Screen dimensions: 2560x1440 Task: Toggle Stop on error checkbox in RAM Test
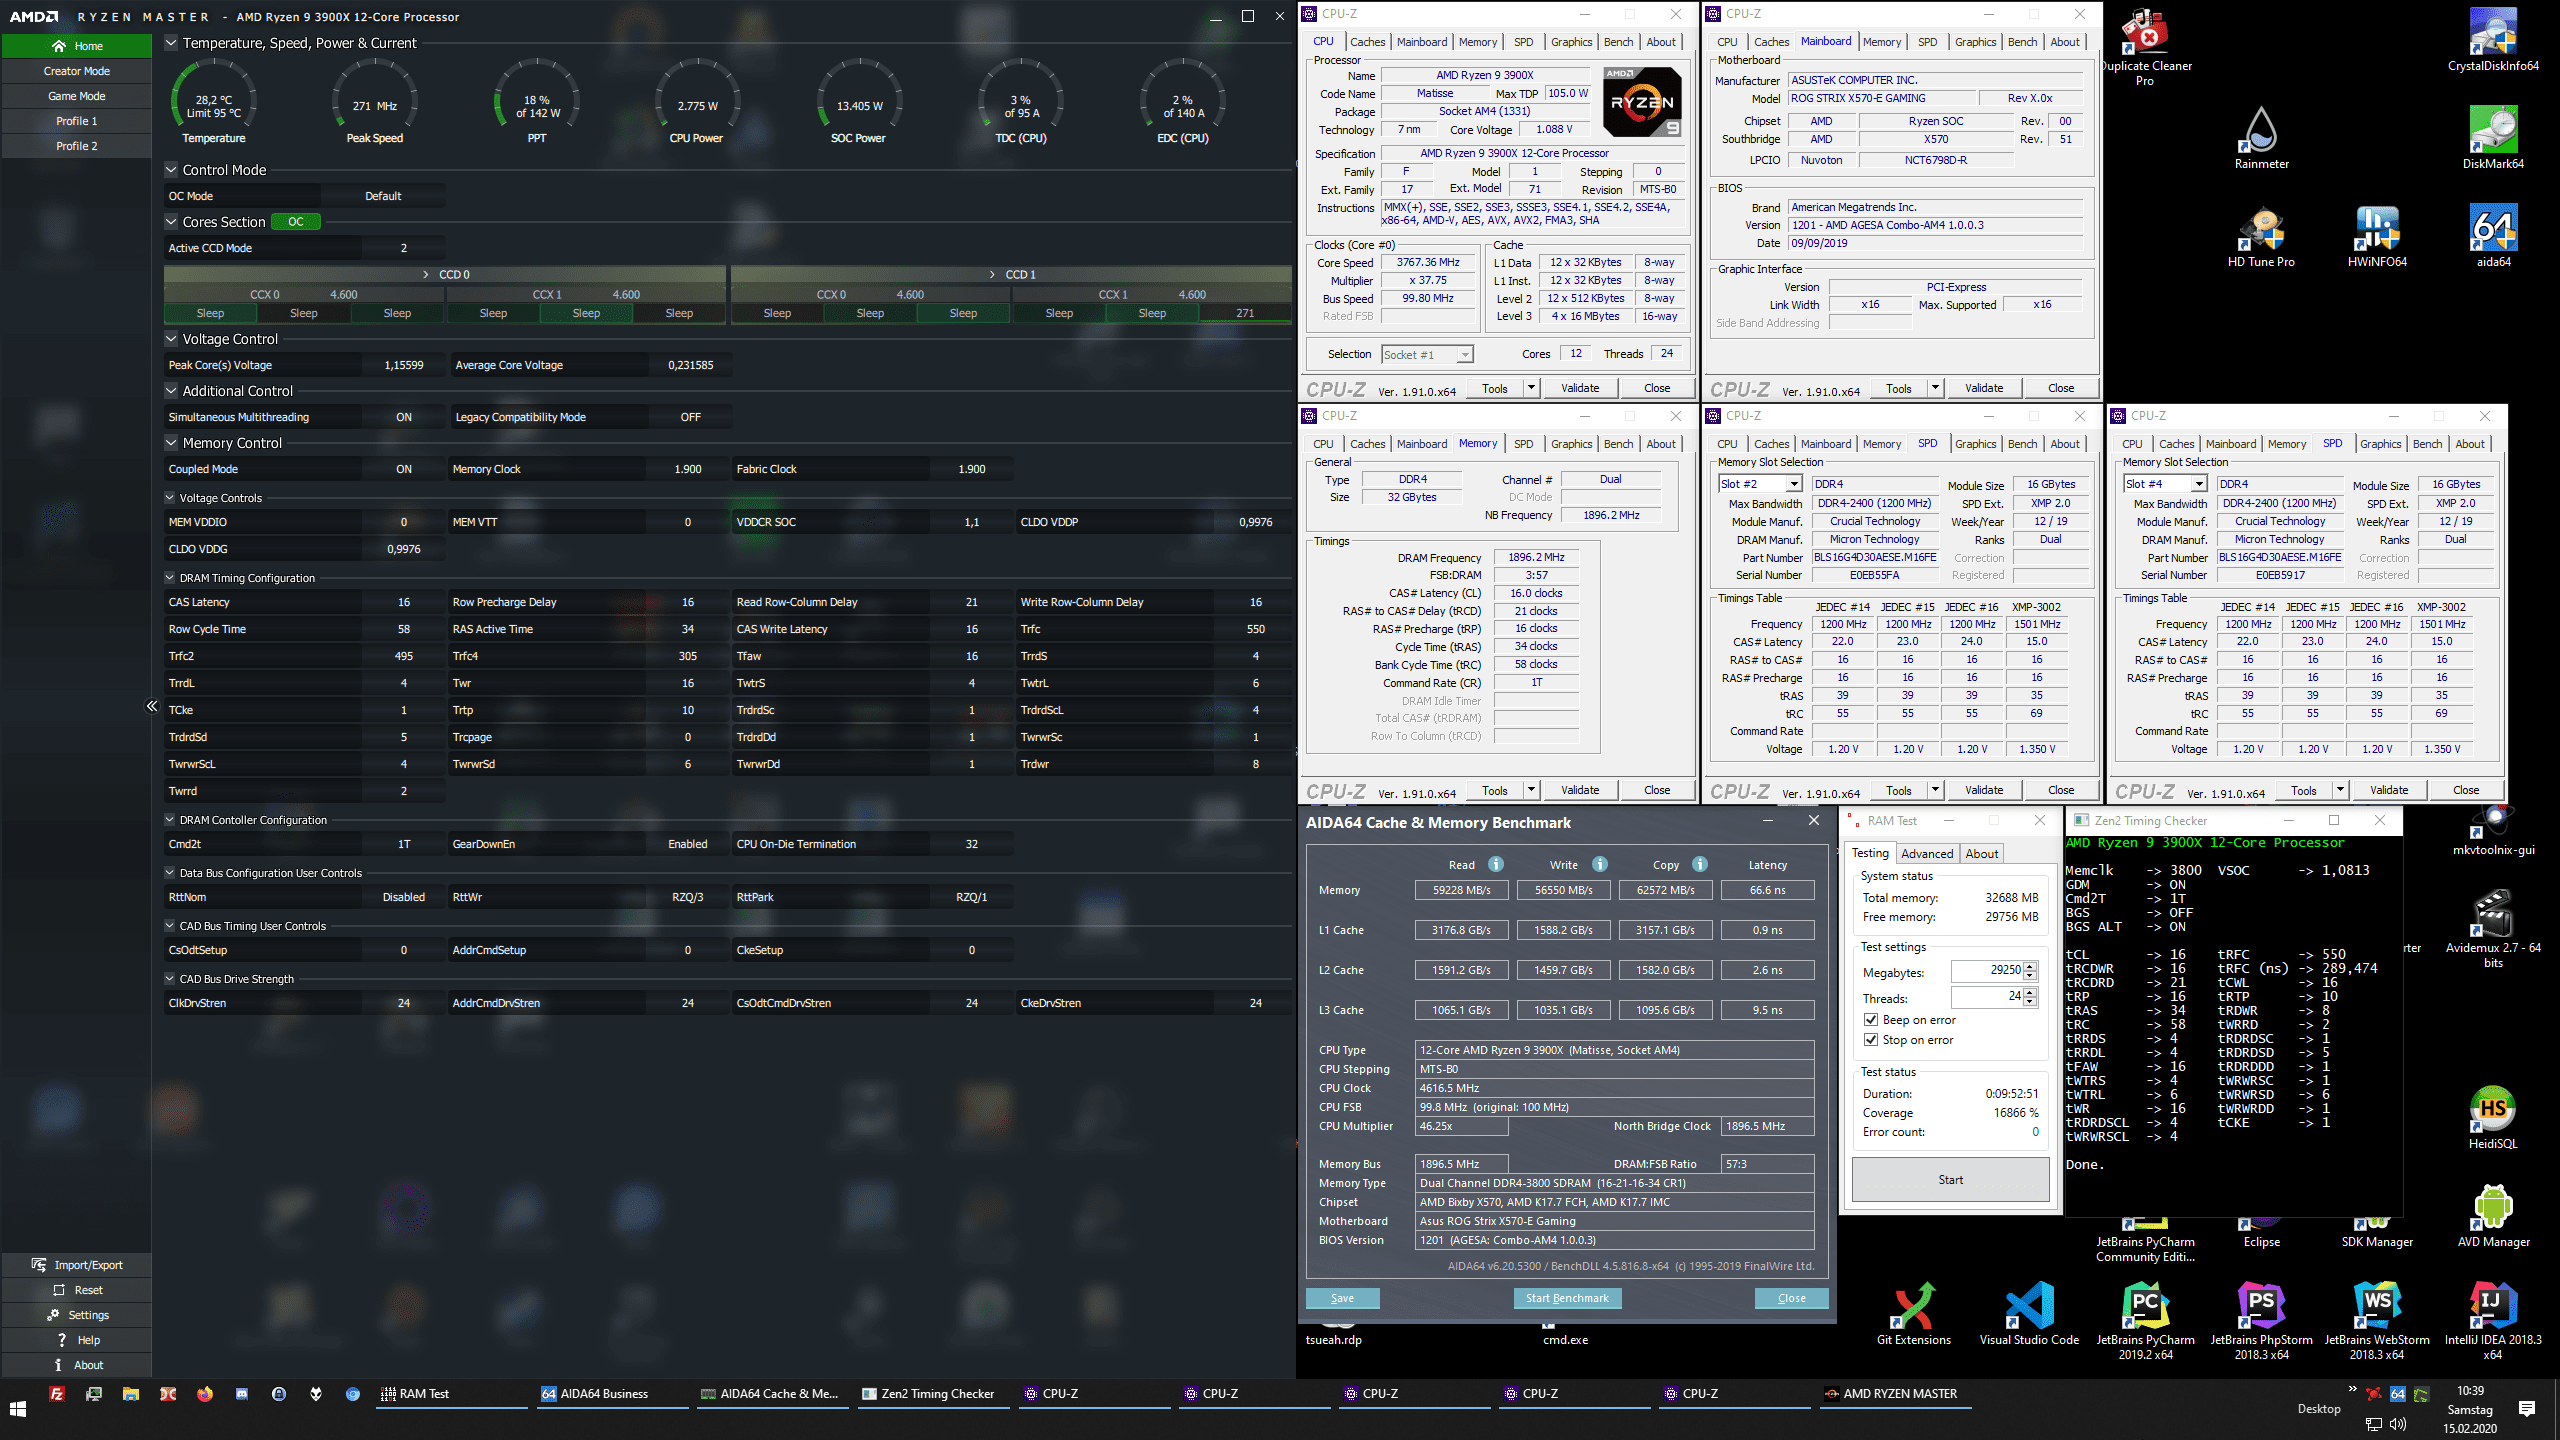tap(1871, 1040)
